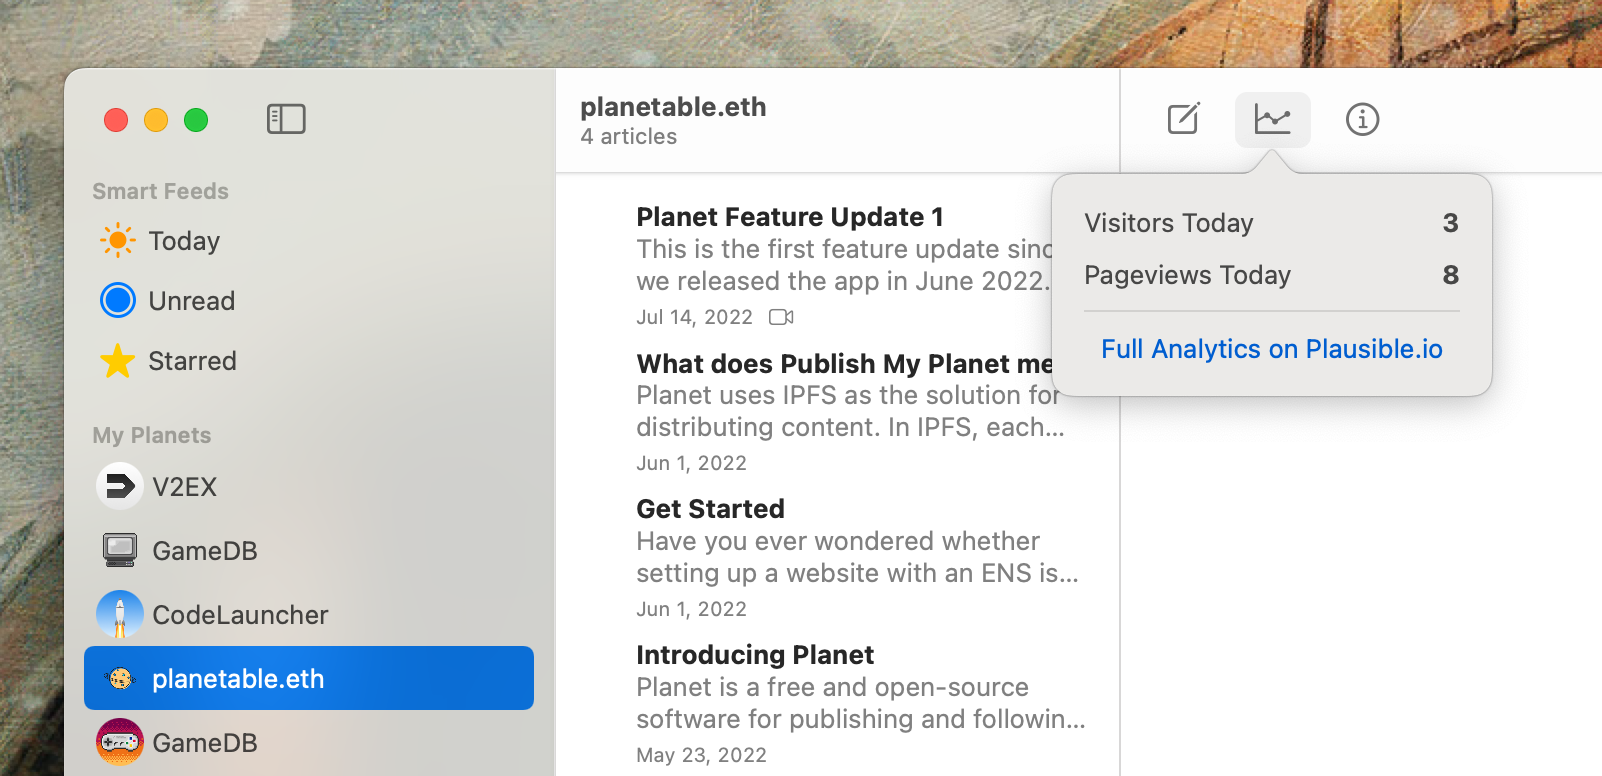Toggle the sidebar visibility button
The height and width of the screenshot is (776, 1602).
[x=286, y=119]
